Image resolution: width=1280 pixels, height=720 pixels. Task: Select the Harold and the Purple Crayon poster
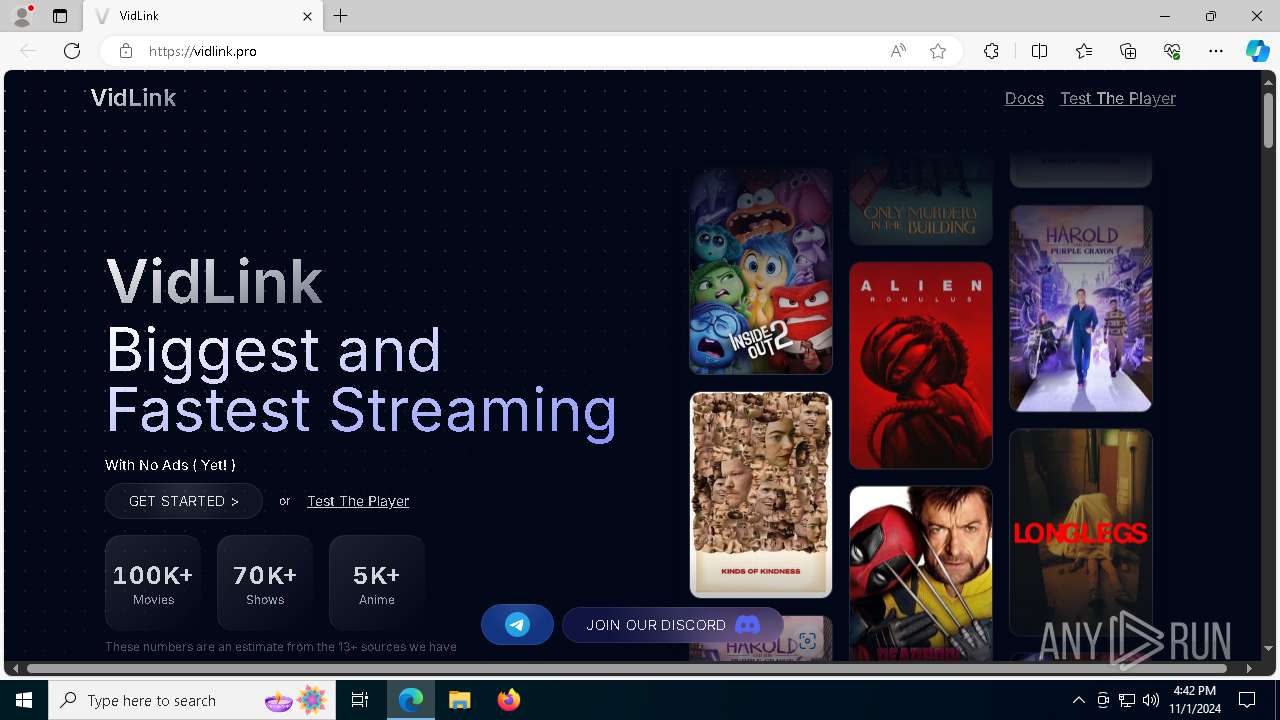pos(1081,309)
